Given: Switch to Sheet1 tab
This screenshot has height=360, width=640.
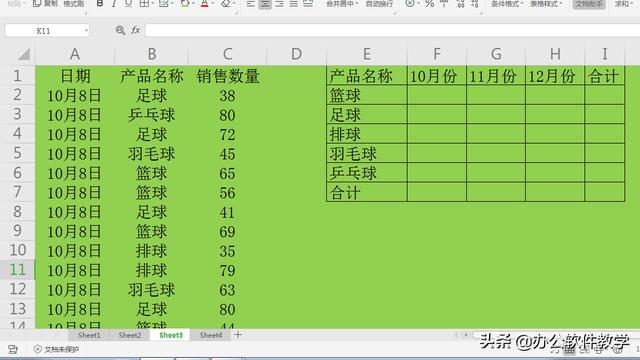Looking at the screenshot, I should 89,335.
